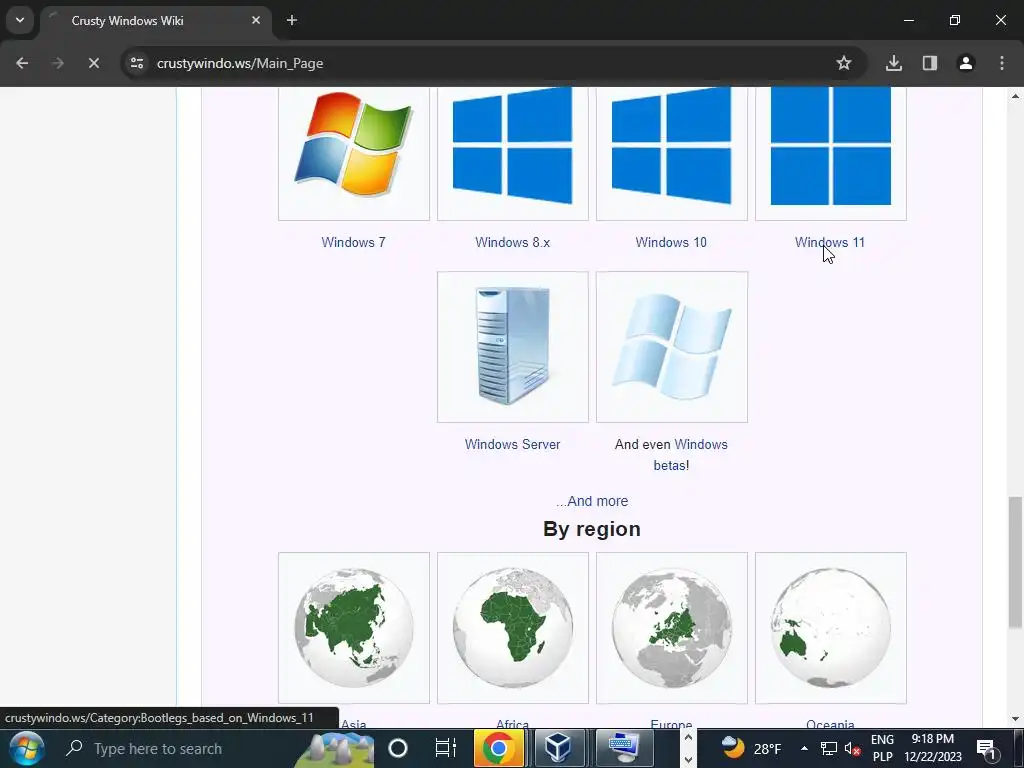
Task: Open a new tab with the plus button
Action: (292, 20)
